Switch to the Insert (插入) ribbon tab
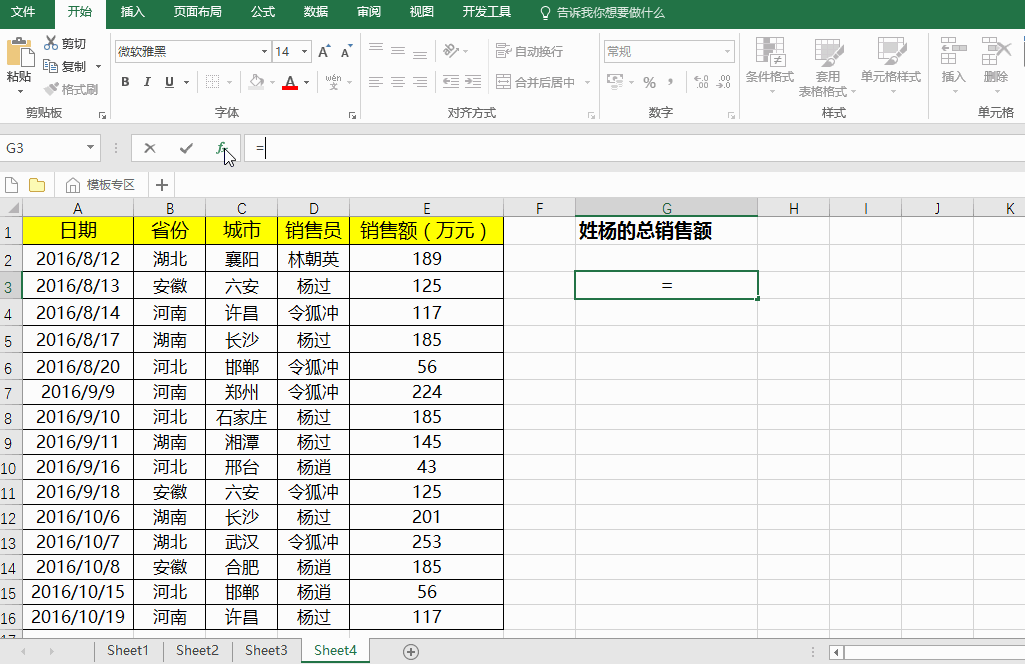Image resolution: width=1025 pixels, height=664 pixels. point(133,12)
